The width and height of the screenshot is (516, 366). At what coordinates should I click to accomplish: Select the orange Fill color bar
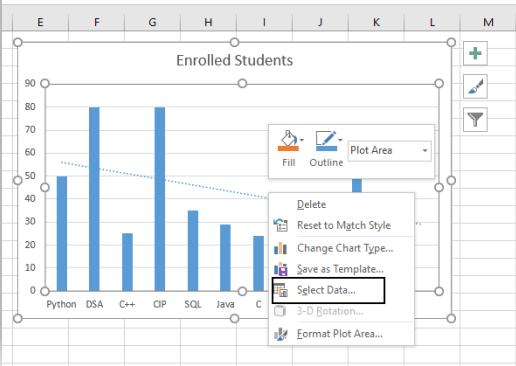[x=288, y=149]
